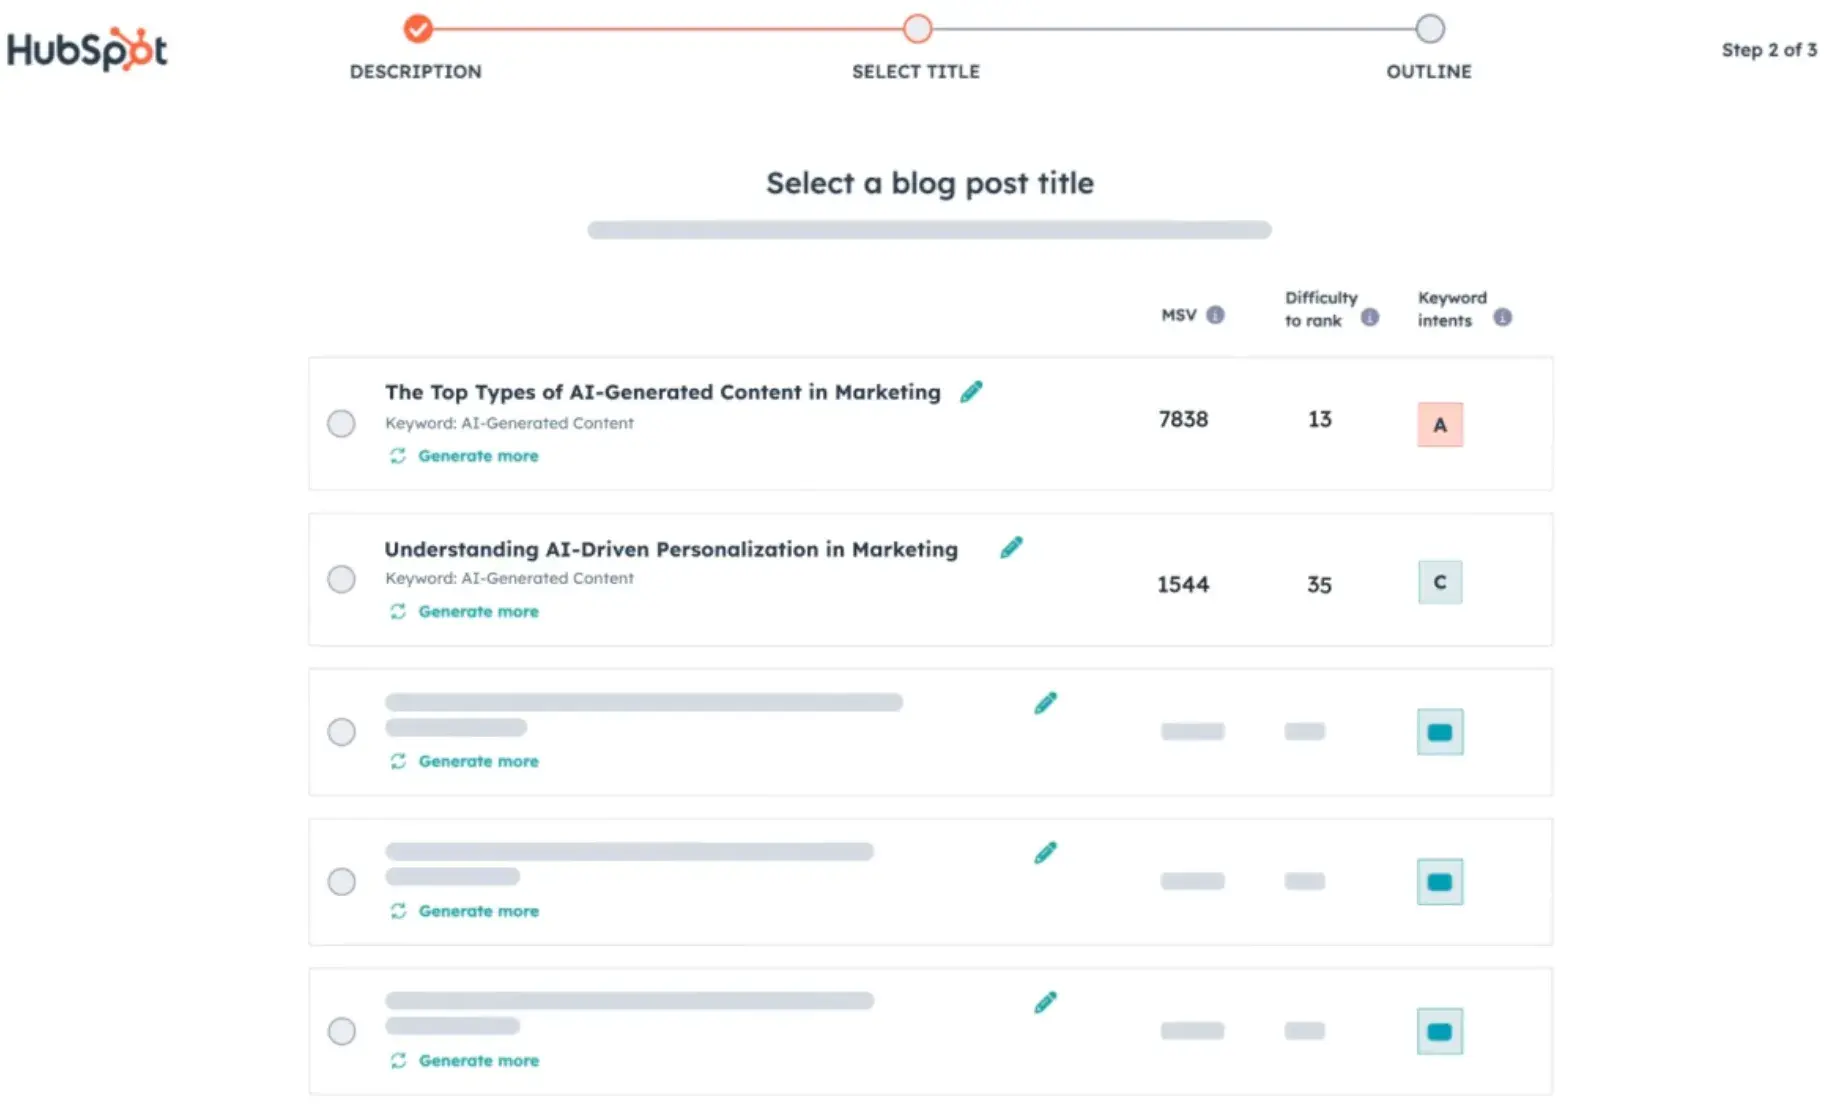The height and width of the screenshot is (1118, 1841).
Task: Click the Select Title step circle
Action: coord(917,29)
